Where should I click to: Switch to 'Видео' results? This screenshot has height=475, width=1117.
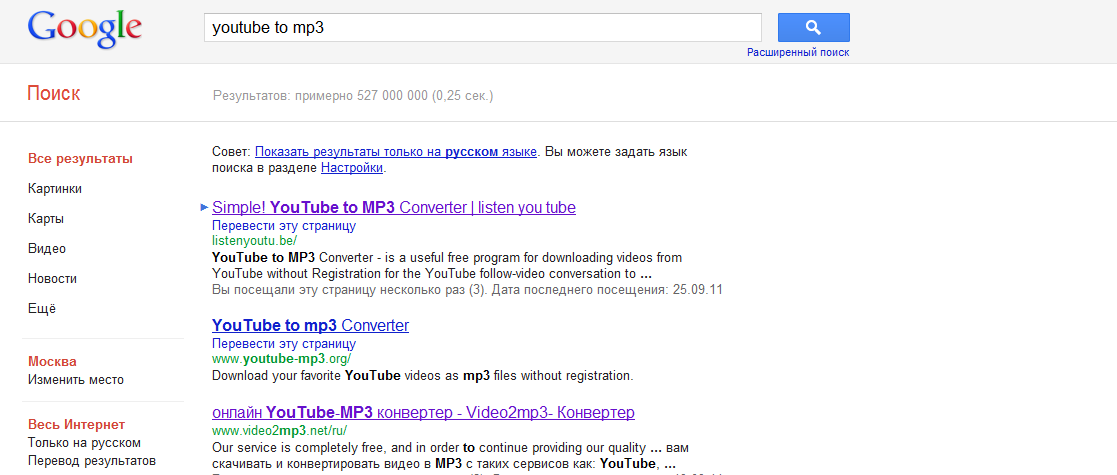click(47, 249)
